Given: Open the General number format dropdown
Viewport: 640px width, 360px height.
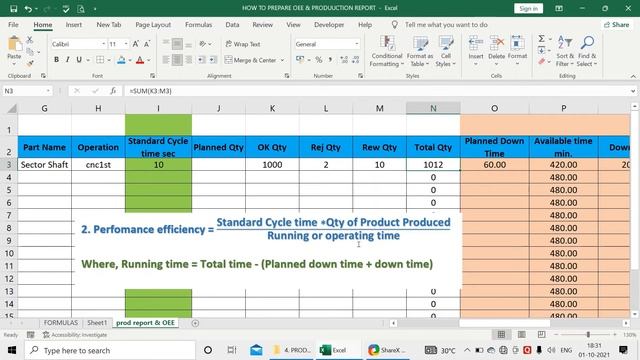Looking at the screenshot, I should tap(356, 44).
